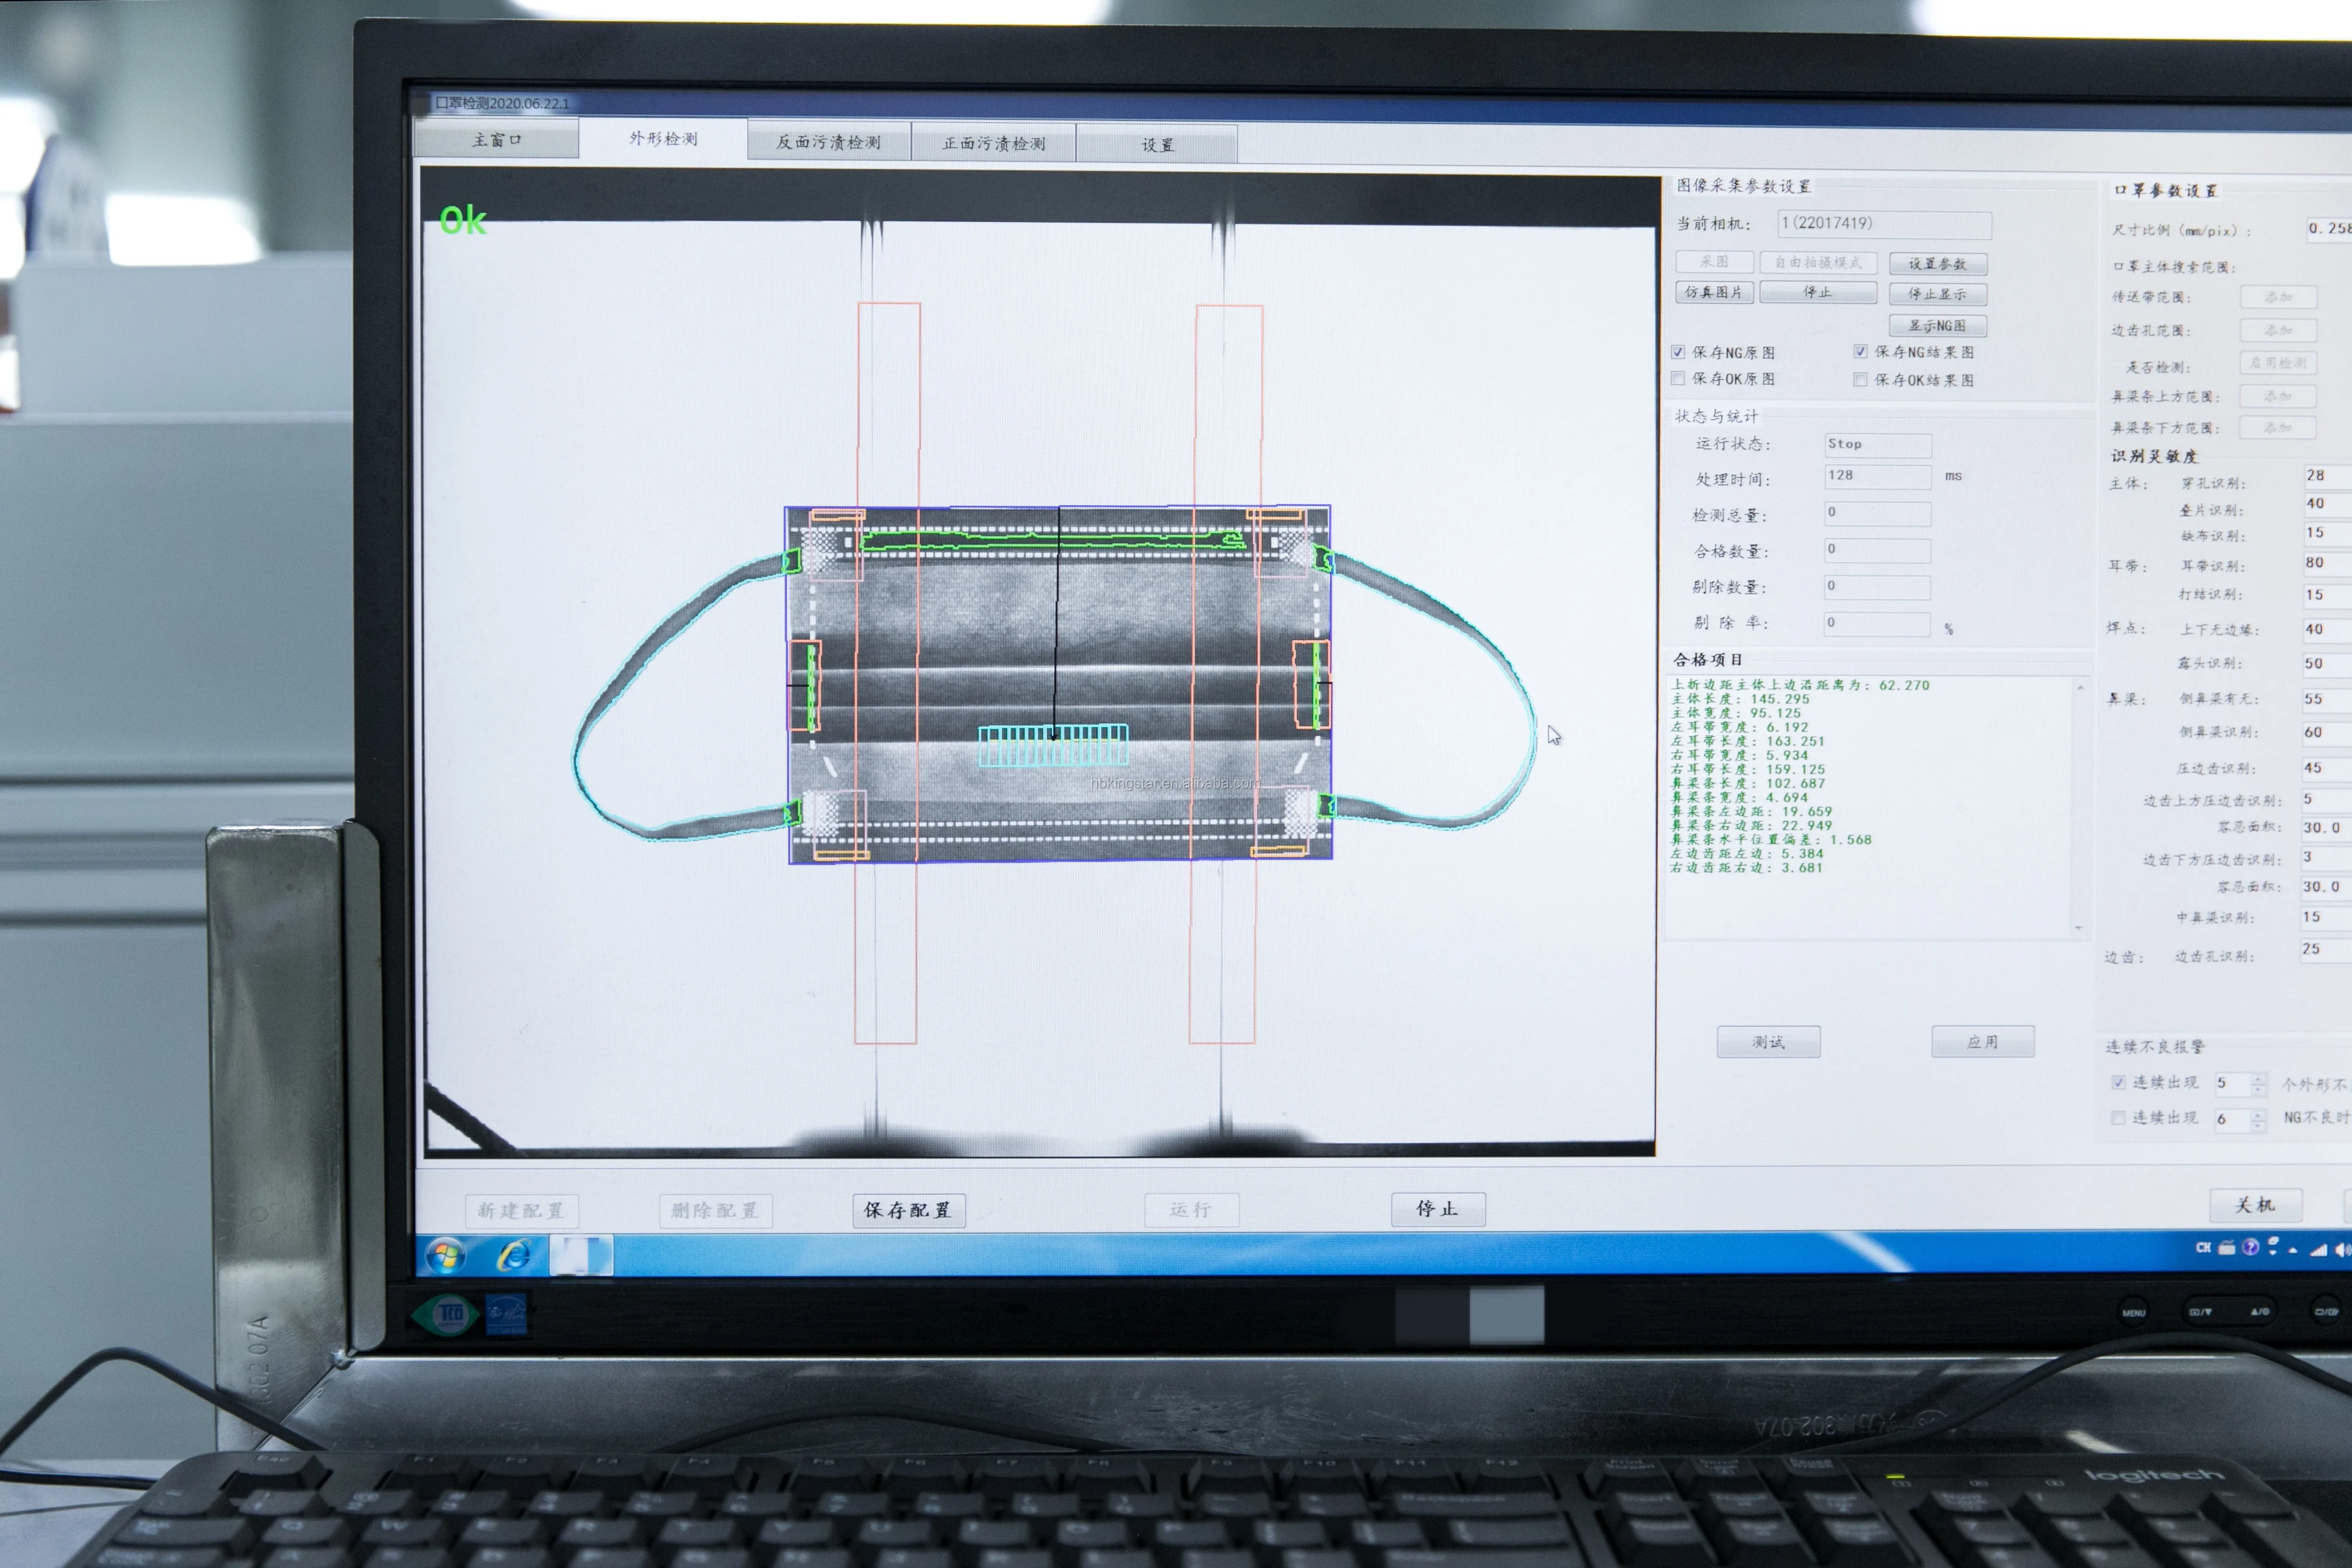The image size is (2352, 1568).
Task: Show hidden system tray icons arrow
Action: (x=2293, y=1250)
